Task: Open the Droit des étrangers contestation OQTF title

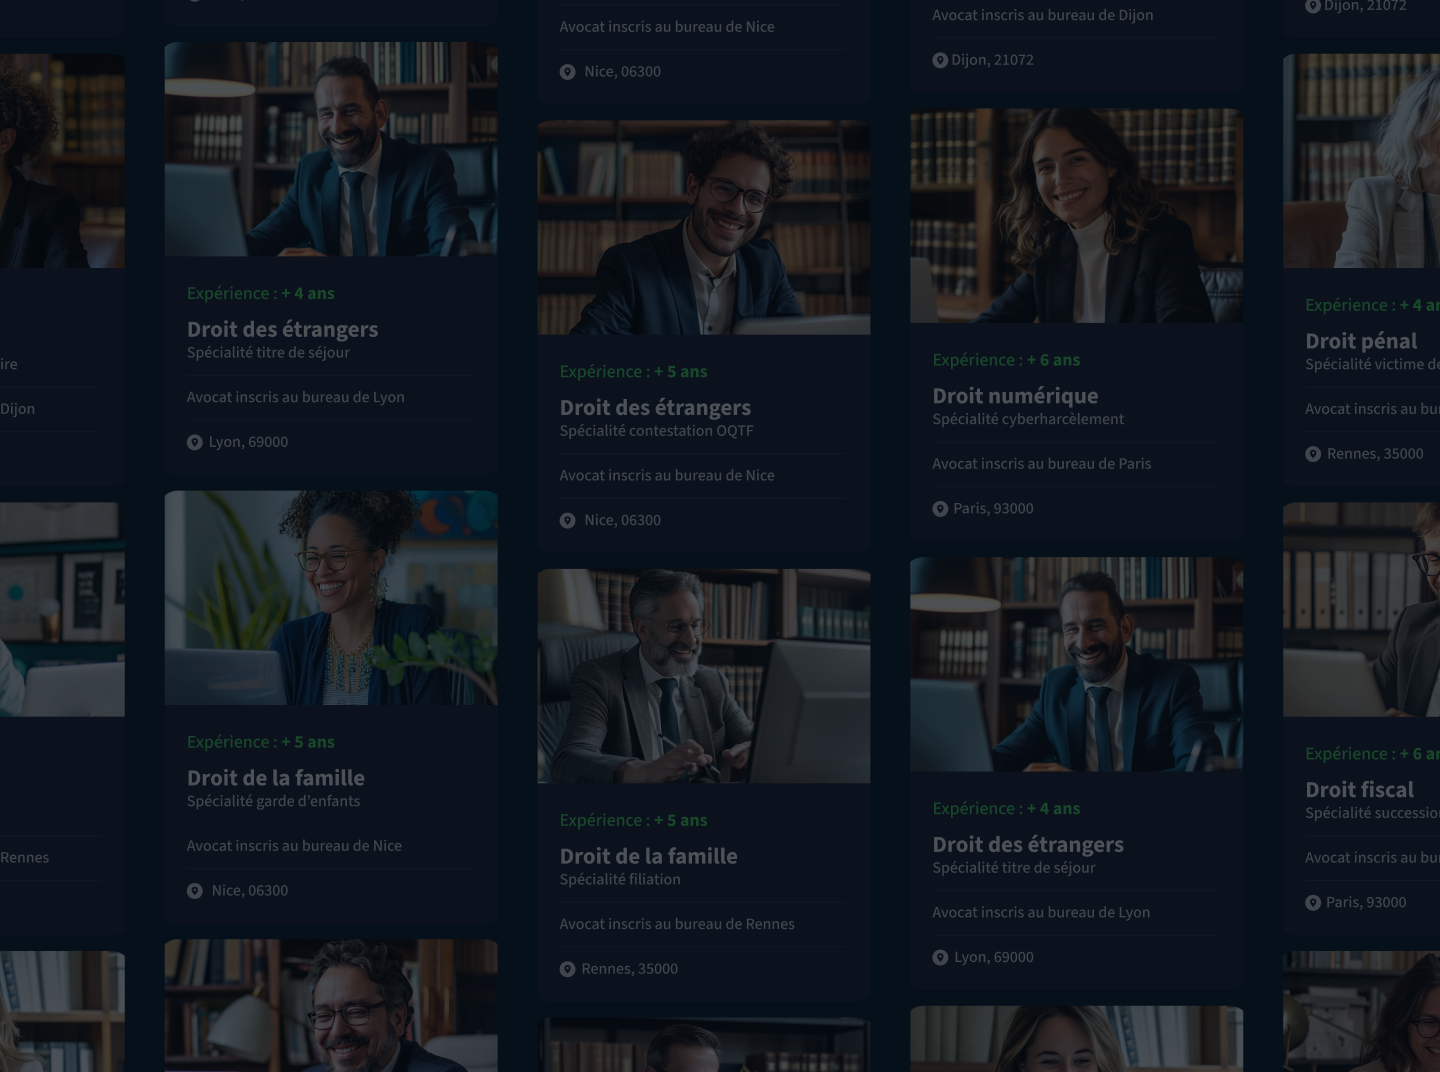Action: click(655, 408)
